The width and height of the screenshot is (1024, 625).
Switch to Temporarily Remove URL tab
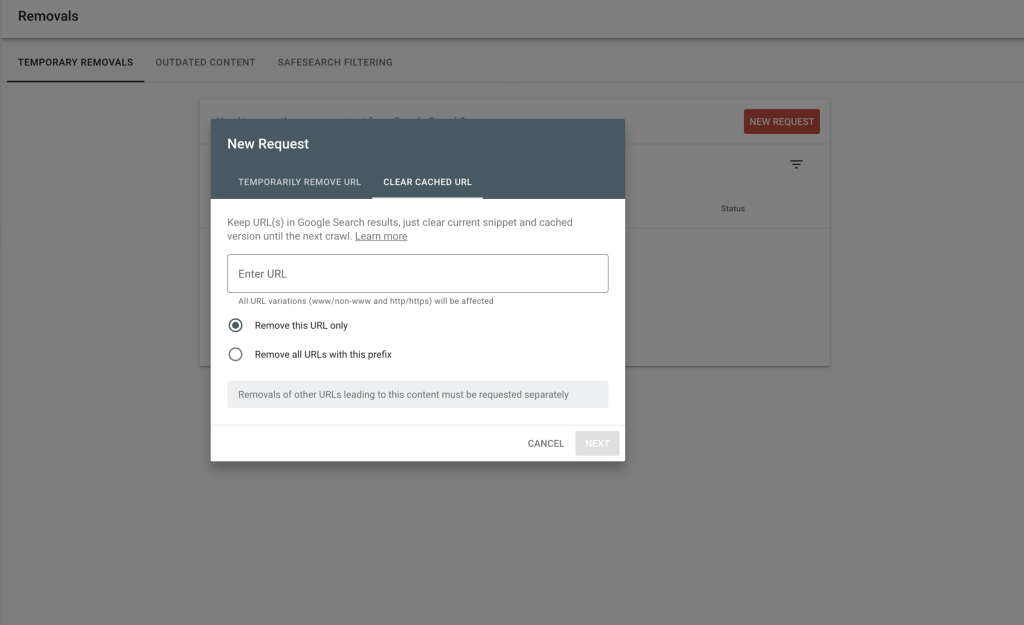(x=299, y=182)
